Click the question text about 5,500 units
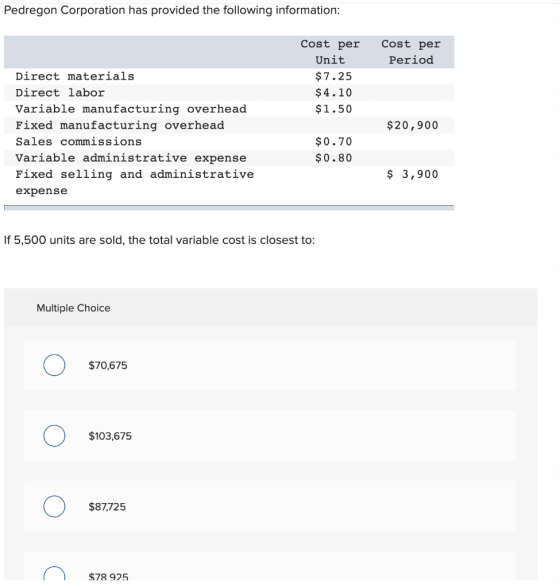This screenshot has width=560, height=588. (159, 240)
